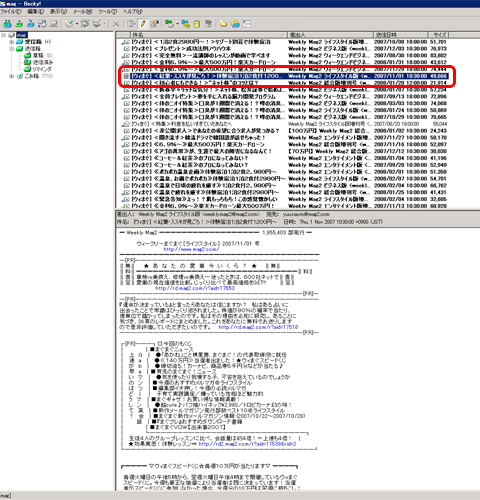Sort list by 件名 column header
This screenshot has width=480, height=500.
point(209,35)
